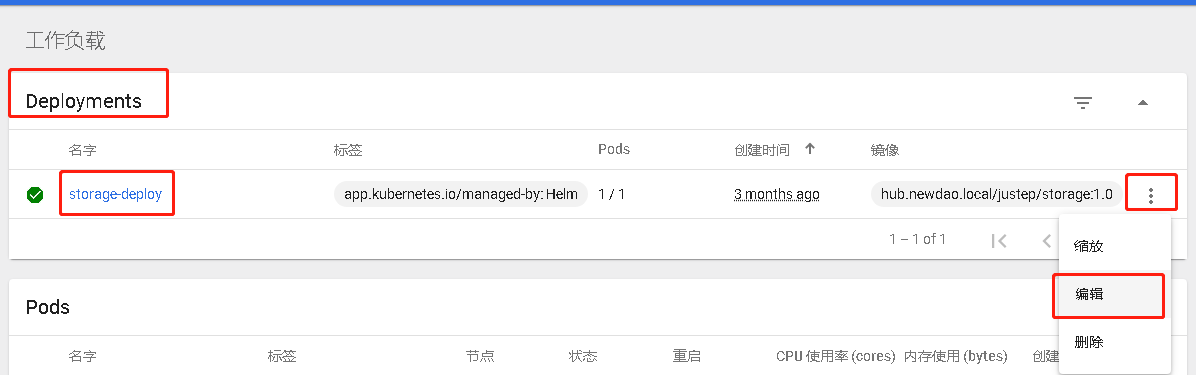This screenshot has width=1196, height=375.
Task: Click green status check icon beside storage-deploy
Action: [x=35, y=195]
